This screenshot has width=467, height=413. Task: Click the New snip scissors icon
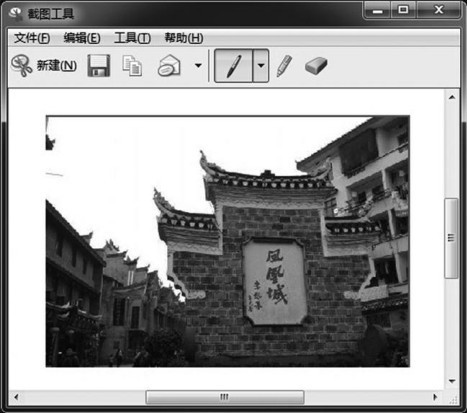[21, 65]
